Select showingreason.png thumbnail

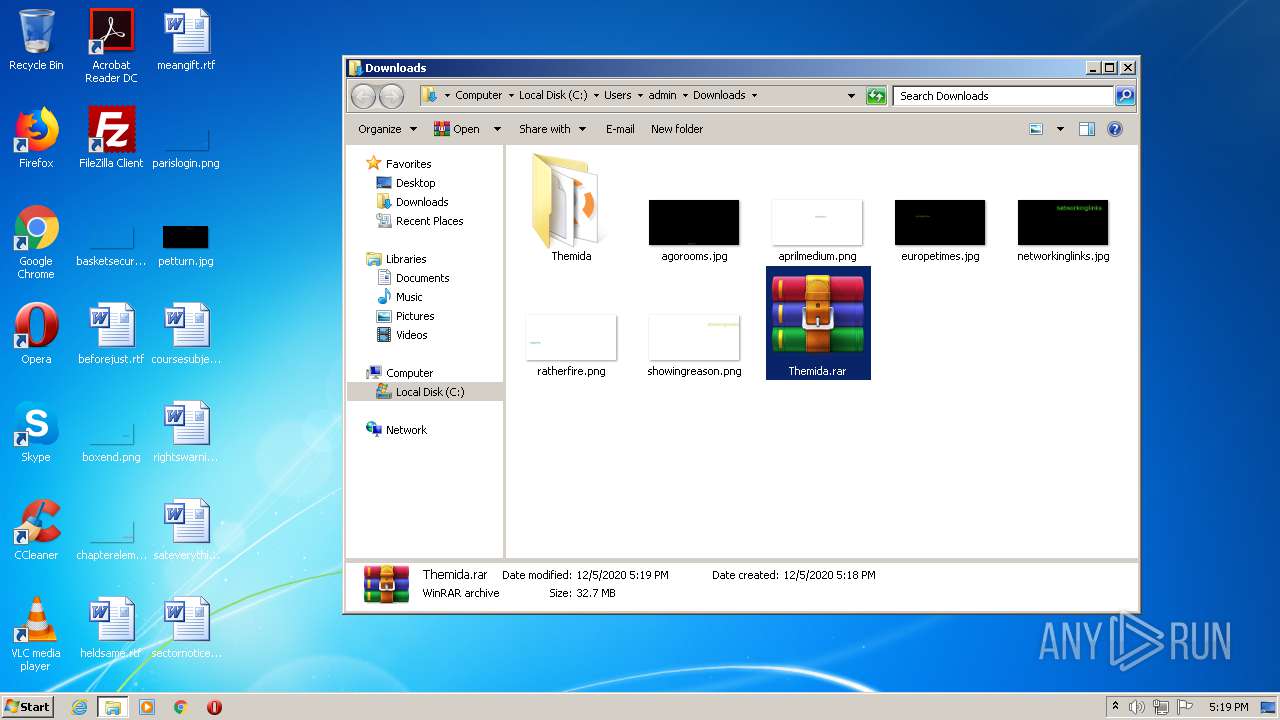pyautogui.click(x=694, y=345)
